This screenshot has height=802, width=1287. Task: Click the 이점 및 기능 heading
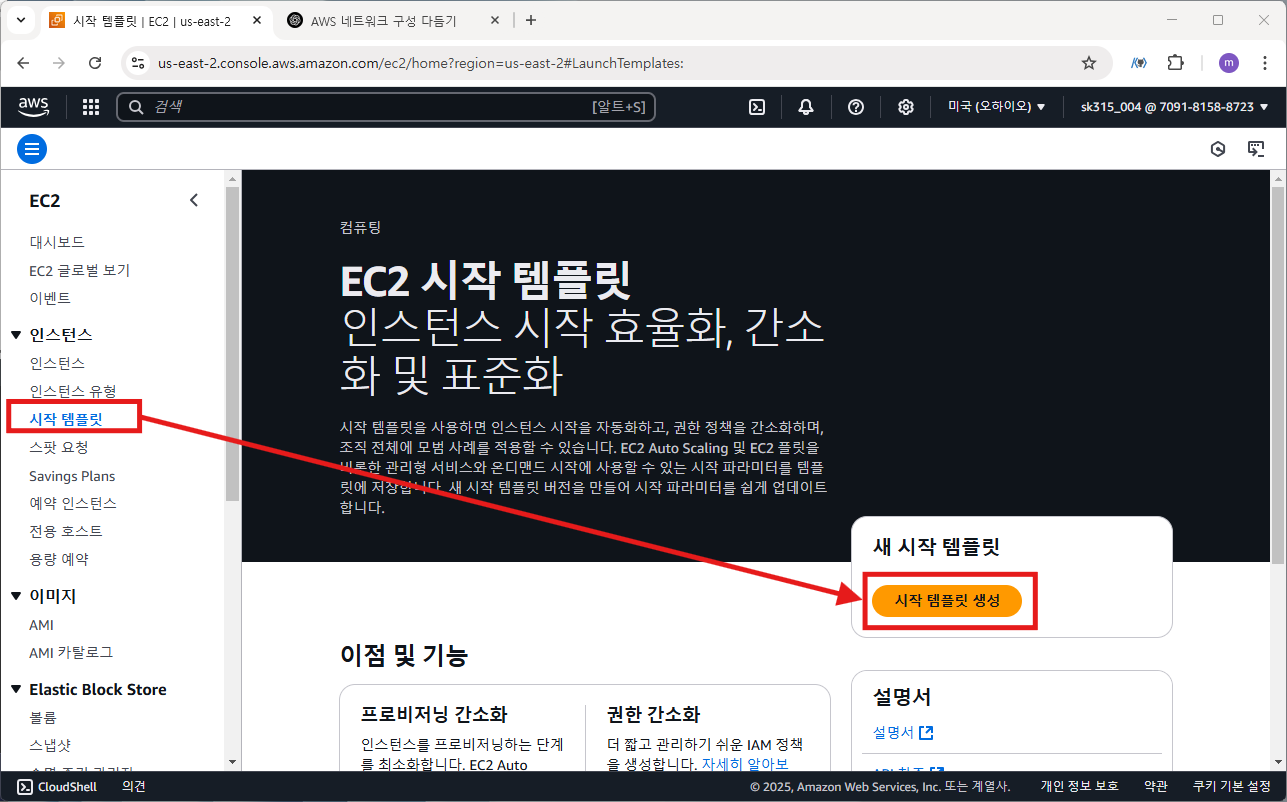coord(404,656)
